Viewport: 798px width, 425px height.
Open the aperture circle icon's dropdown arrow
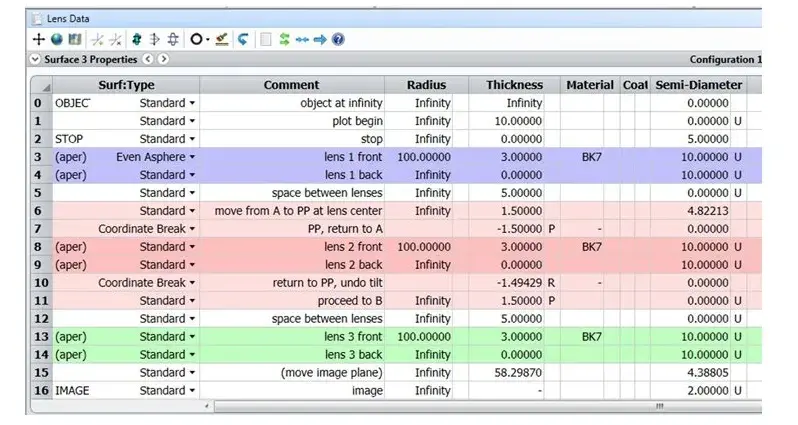[208, 40]
